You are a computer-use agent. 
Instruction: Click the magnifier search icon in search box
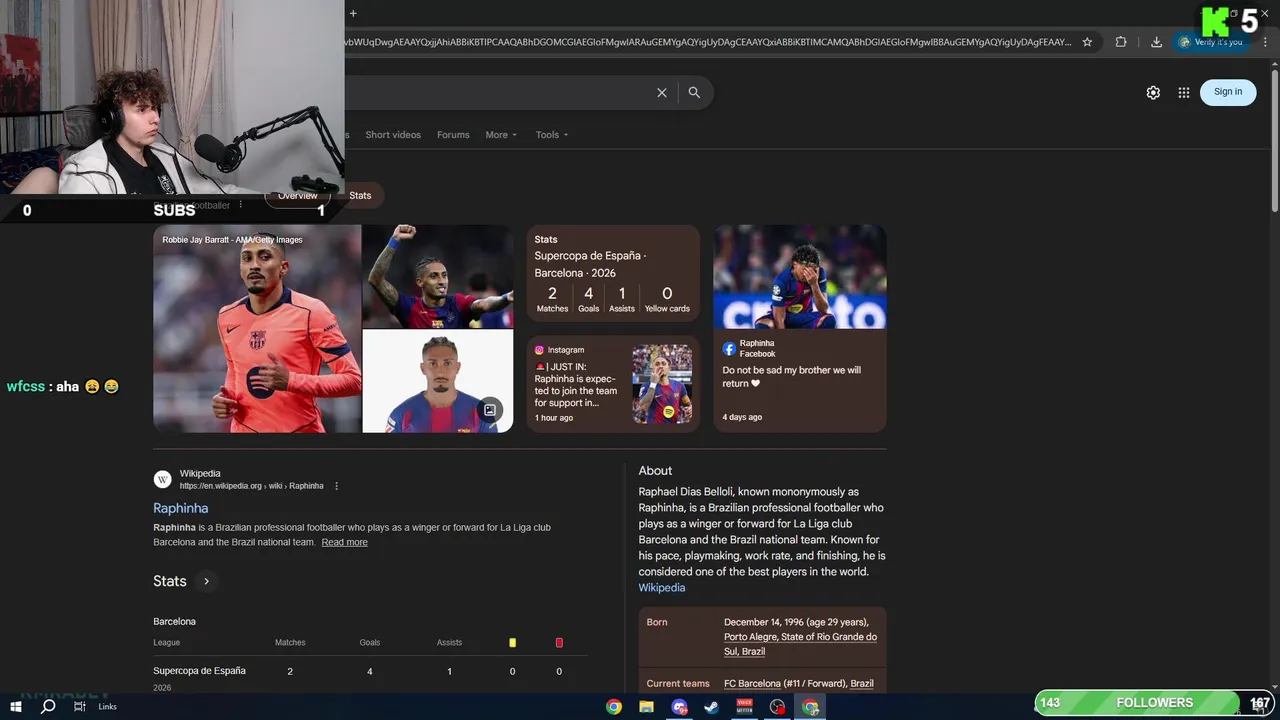click(x=694, y=92)
